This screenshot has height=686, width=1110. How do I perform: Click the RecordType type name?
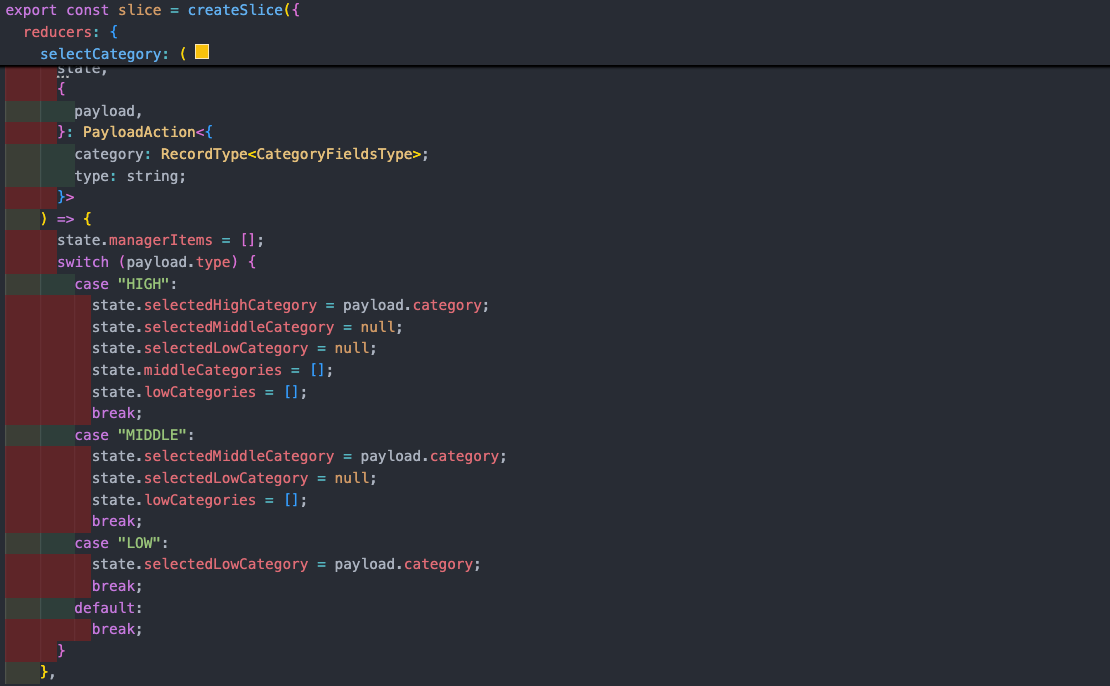click(204, 154)
